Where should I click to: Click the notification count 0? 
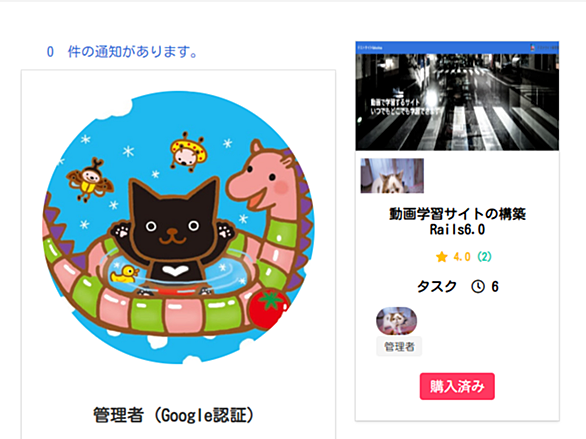(x=50, y=52)
